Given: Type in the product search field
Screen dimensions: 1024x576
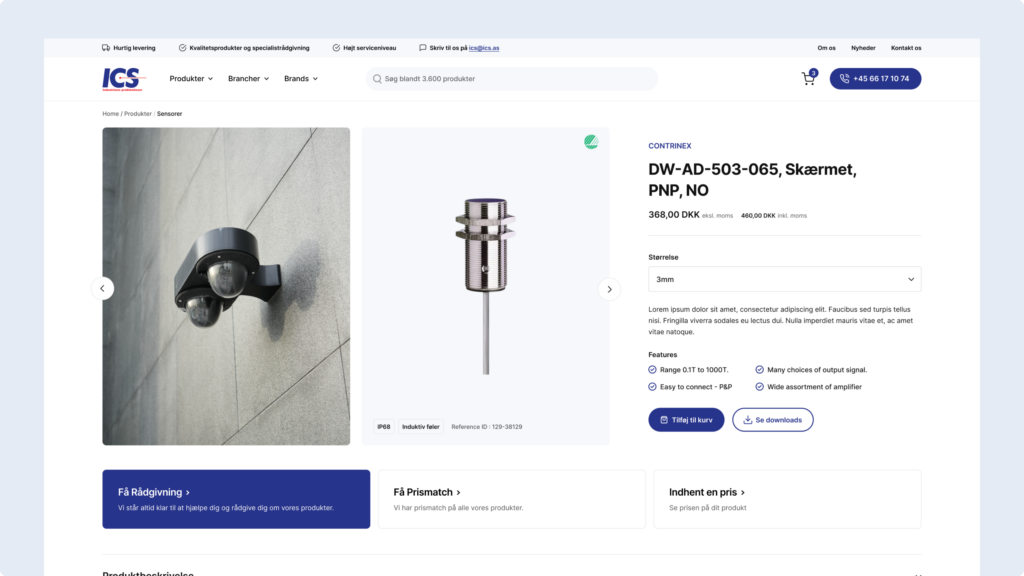Looking at the screenshot, I should click(515, 79).
